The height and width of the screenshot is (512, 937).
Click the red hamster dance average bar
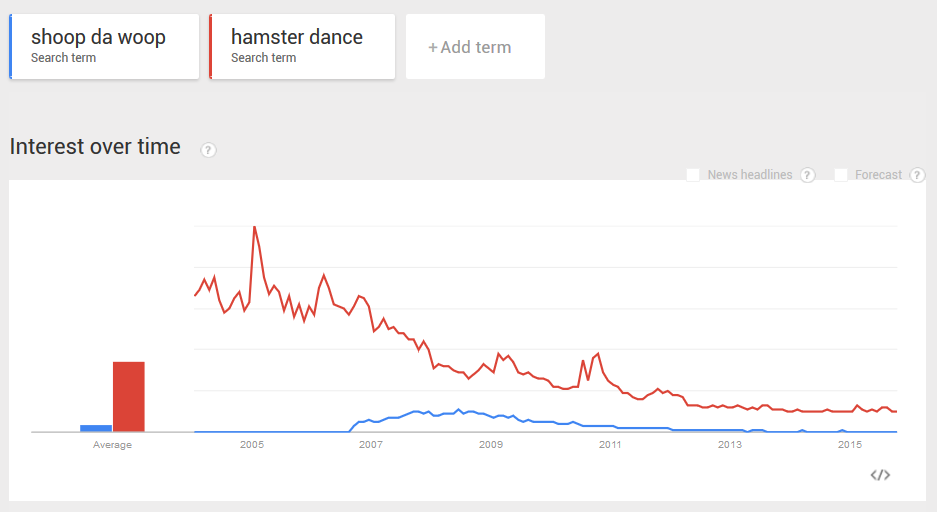coord(128,397)
